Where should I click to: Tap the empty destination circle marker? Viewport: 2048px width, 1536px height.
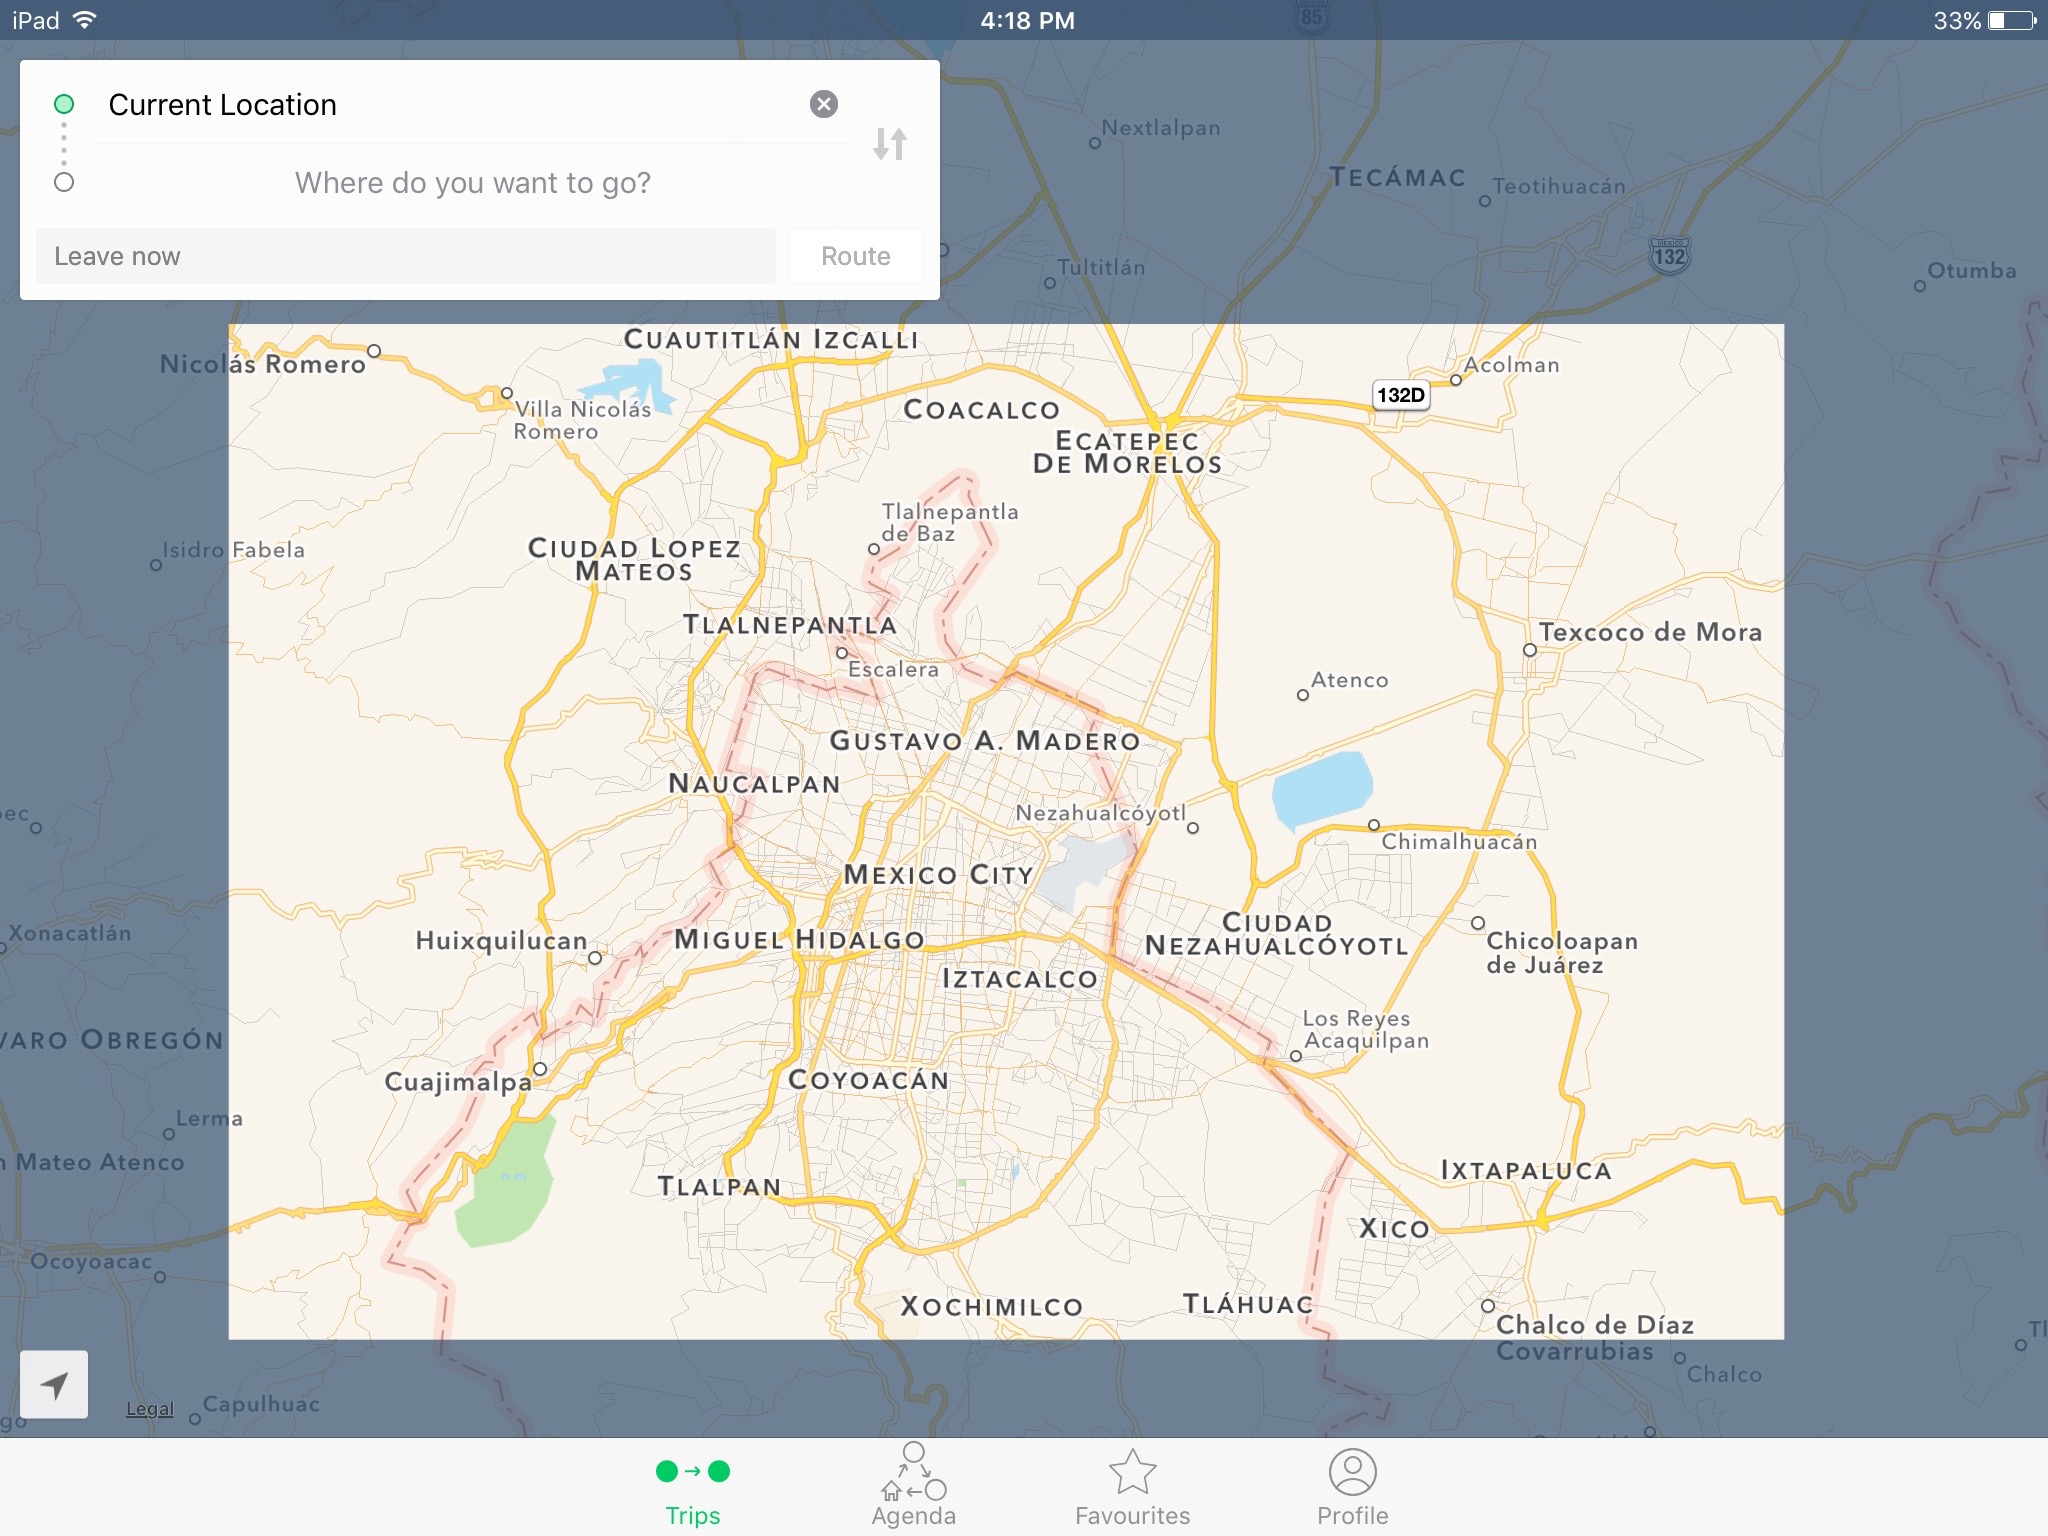64,182
